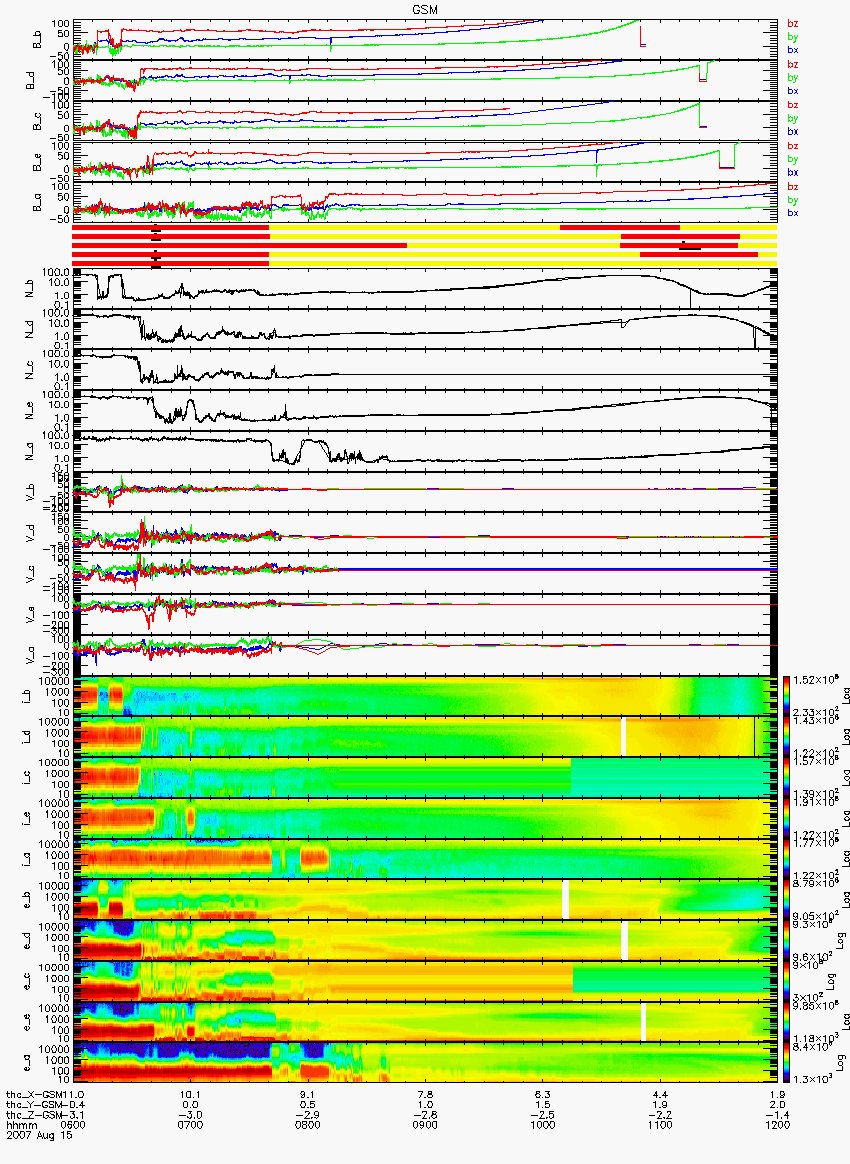Click the 2007 Aug 15 date label
This screenshot has height=1164, width=850.
(39, 1135)
